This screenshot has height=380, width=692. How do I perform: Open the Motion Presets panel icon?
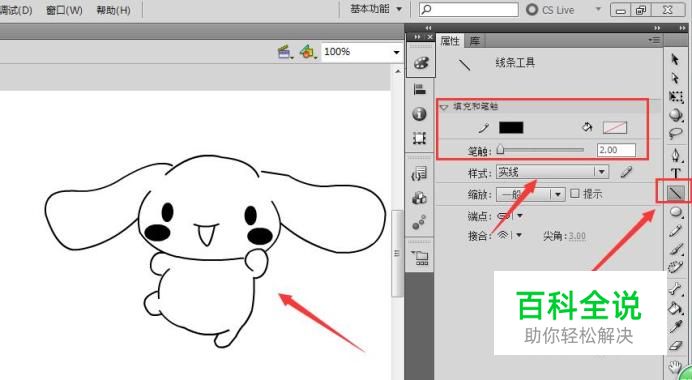(x=419, y=223)
